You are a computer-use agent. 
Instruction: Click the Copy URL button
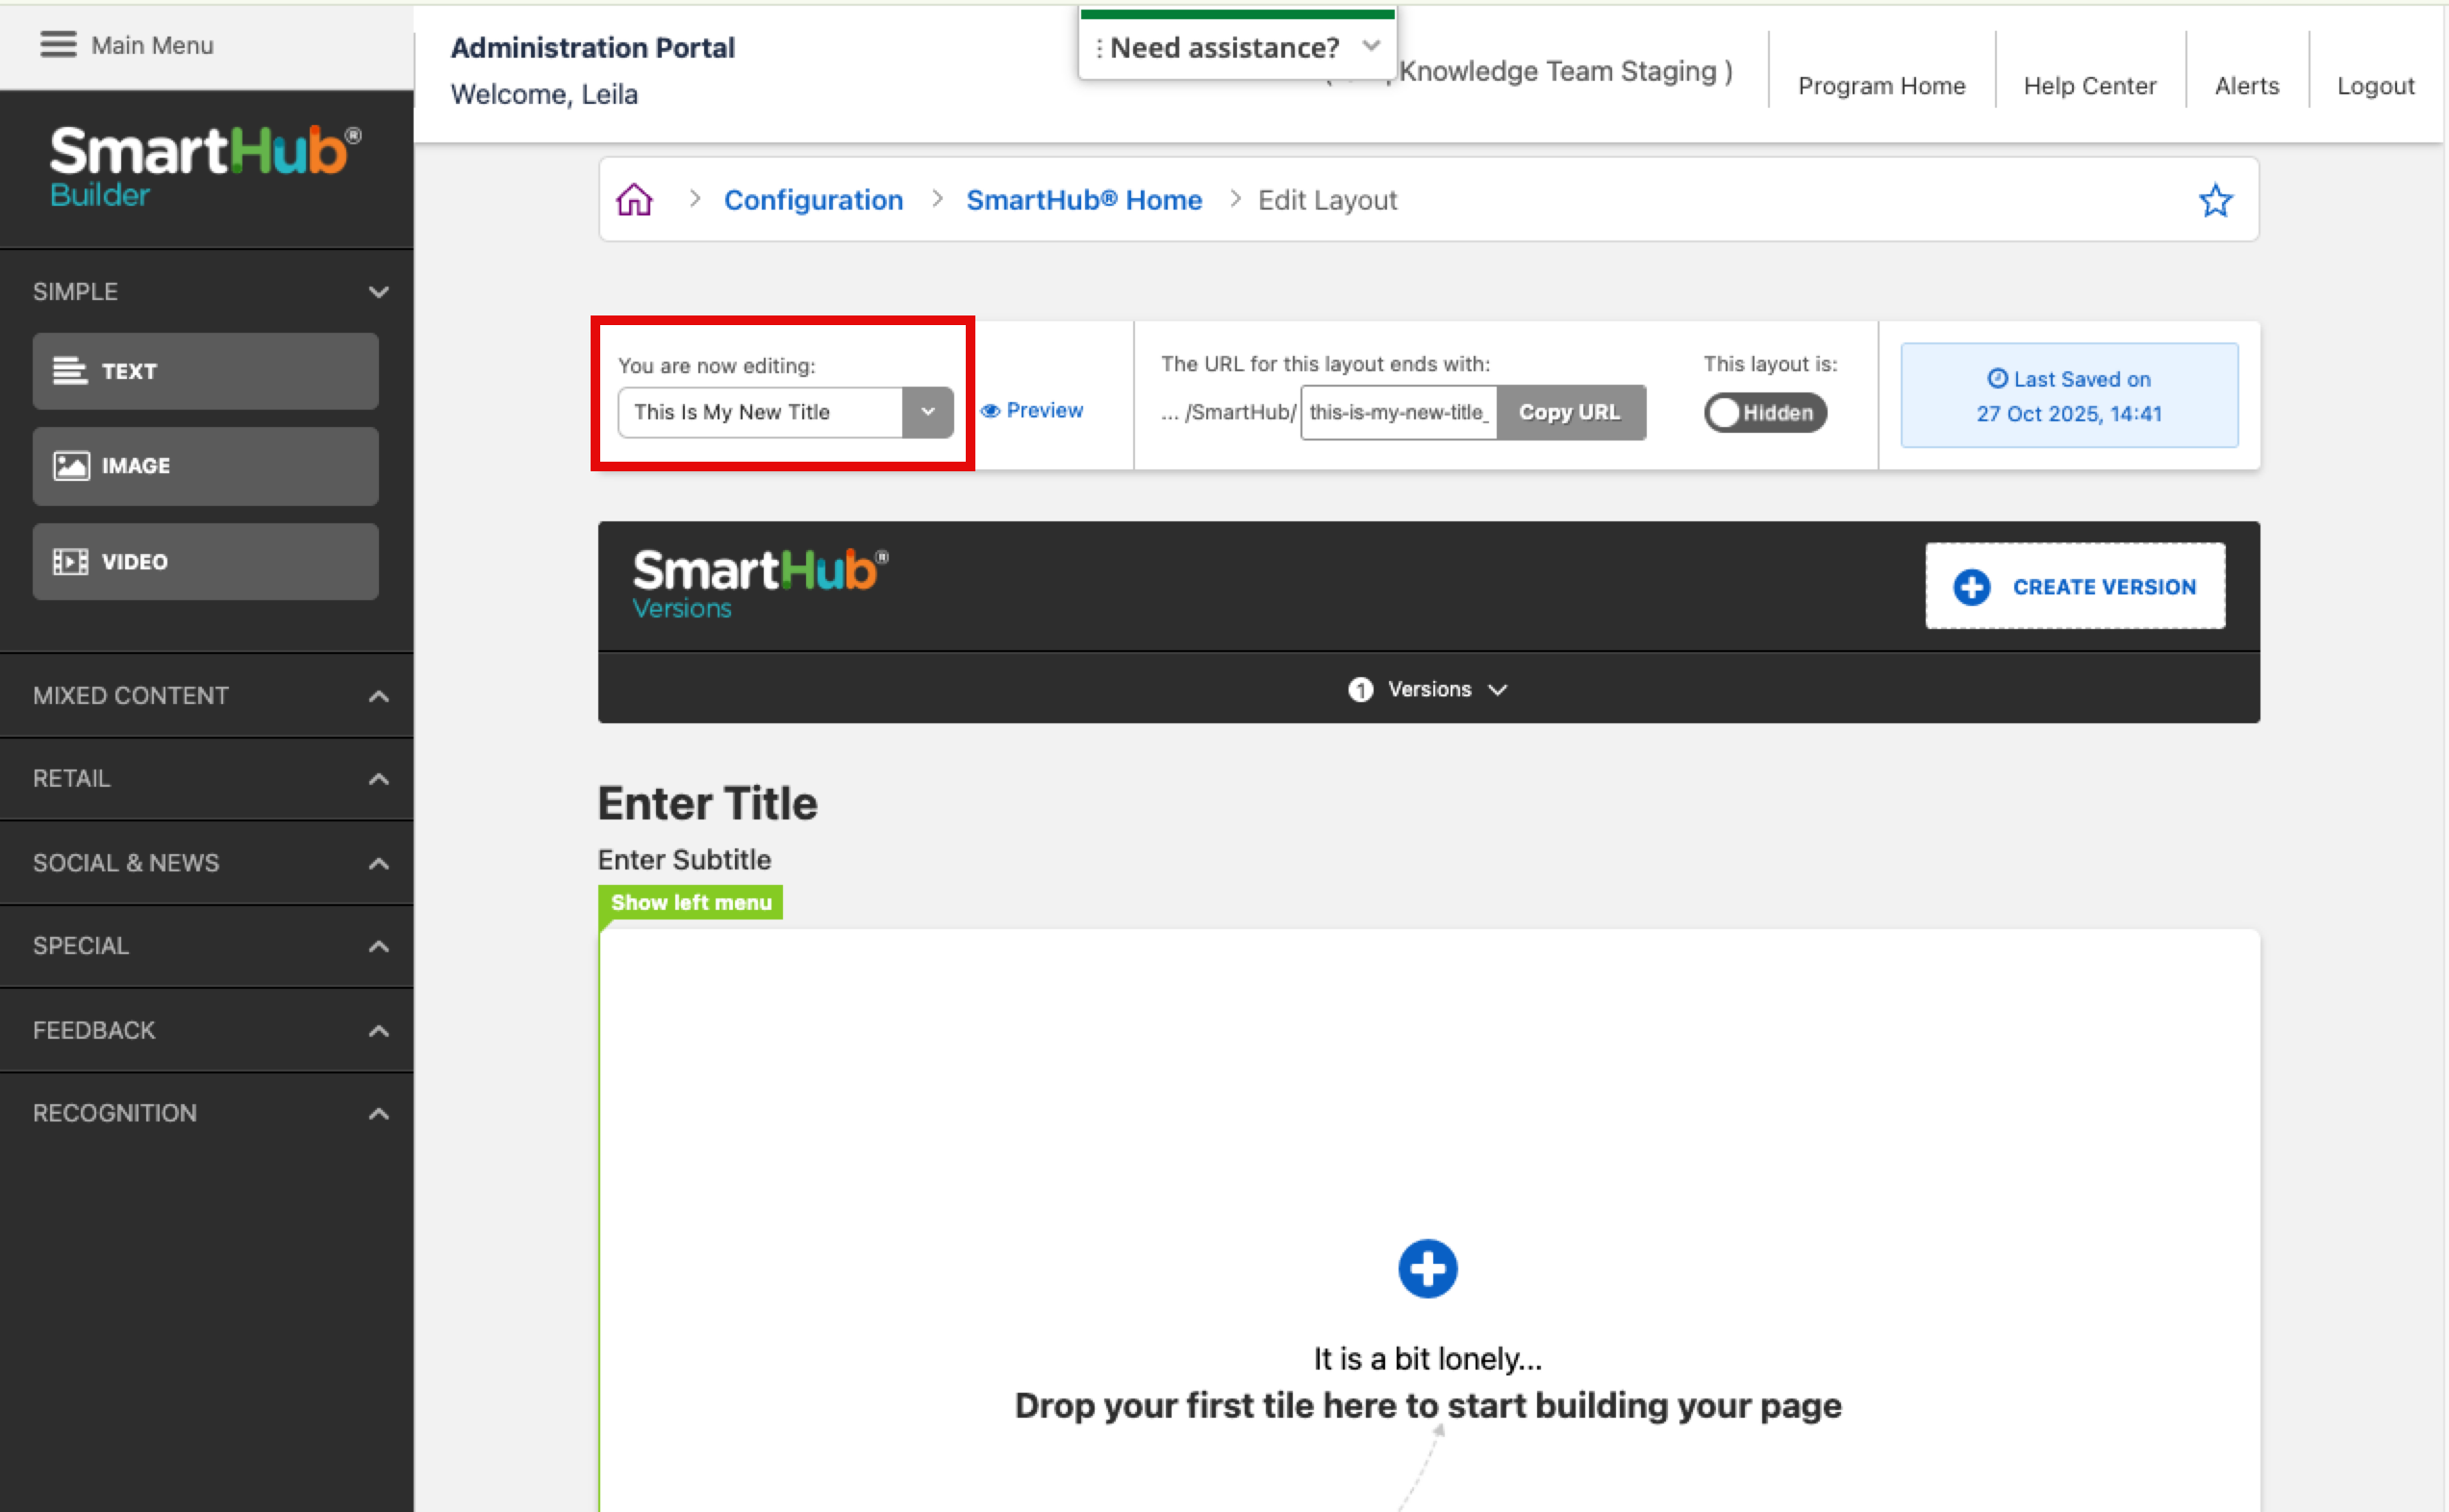click(1569, 412)
